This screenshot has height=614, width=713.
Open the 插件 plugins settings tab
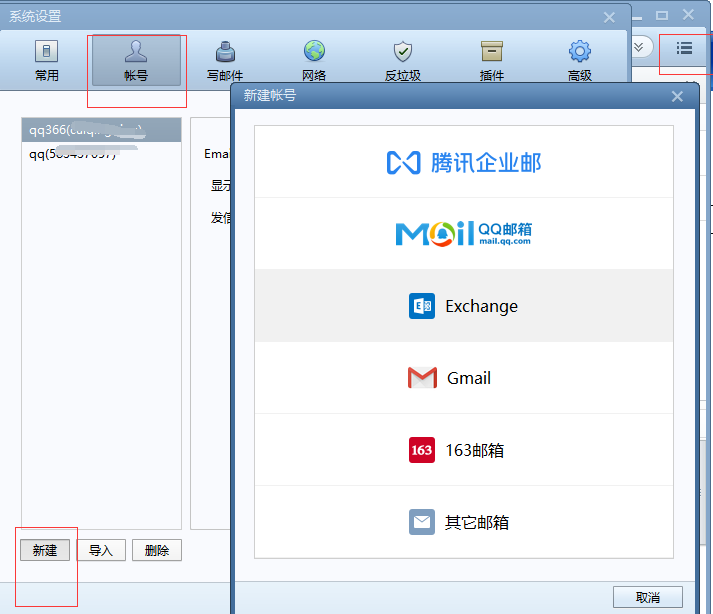tap(491, 60)
